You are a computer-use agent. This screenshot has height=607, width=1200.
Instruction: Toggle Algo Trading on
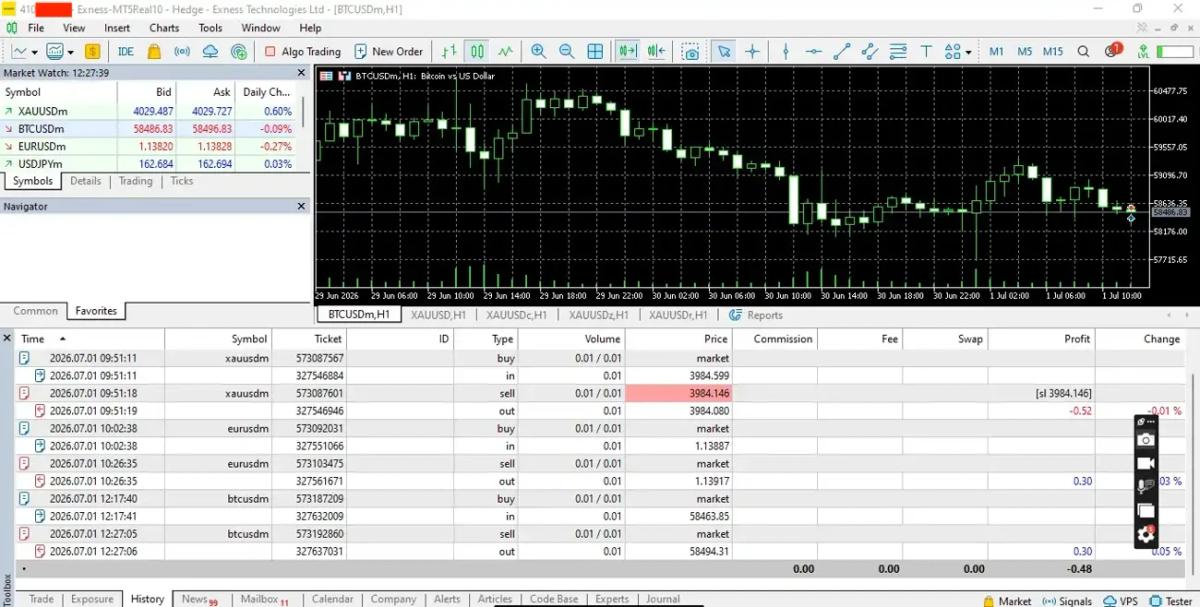point(303,51)
